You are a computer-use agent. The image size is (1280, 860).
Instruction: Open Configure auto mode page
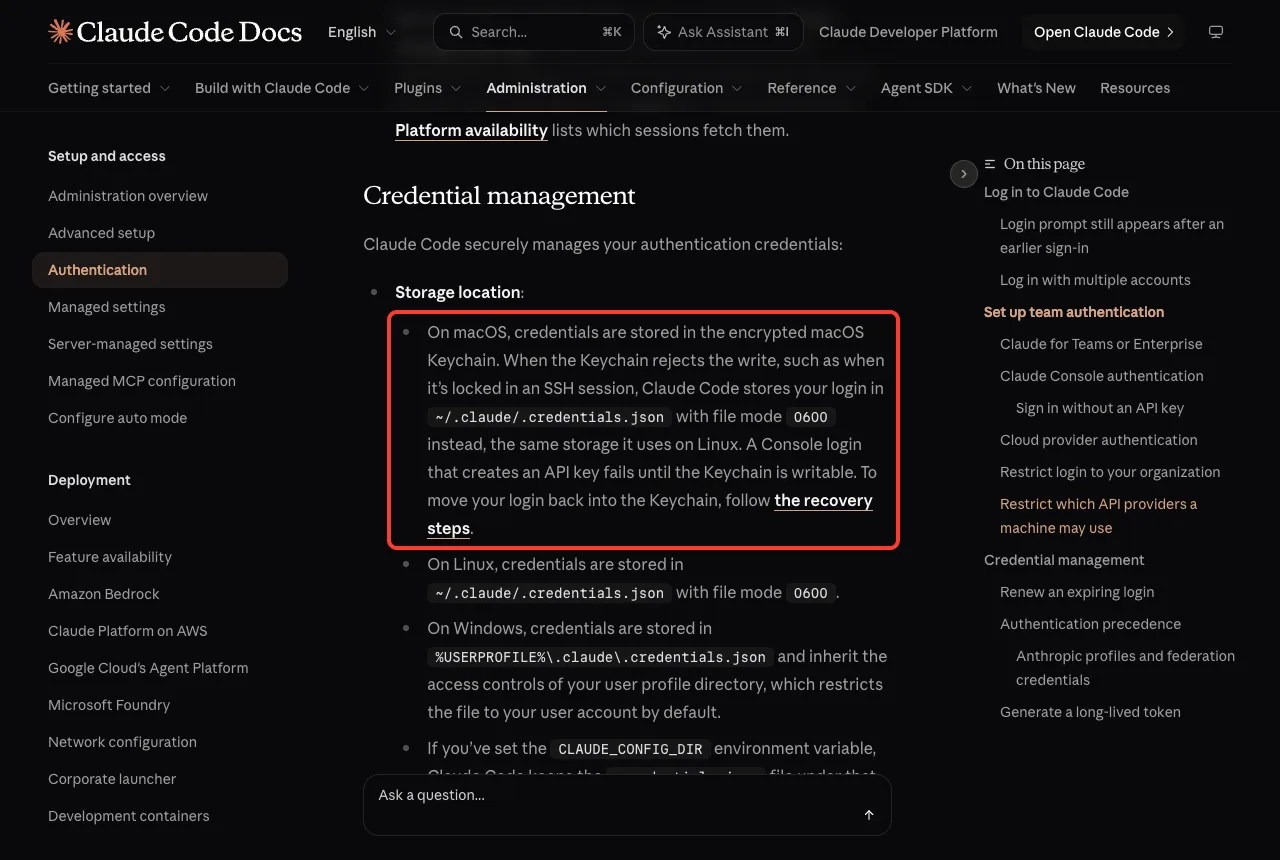click(x=117, y=418)
